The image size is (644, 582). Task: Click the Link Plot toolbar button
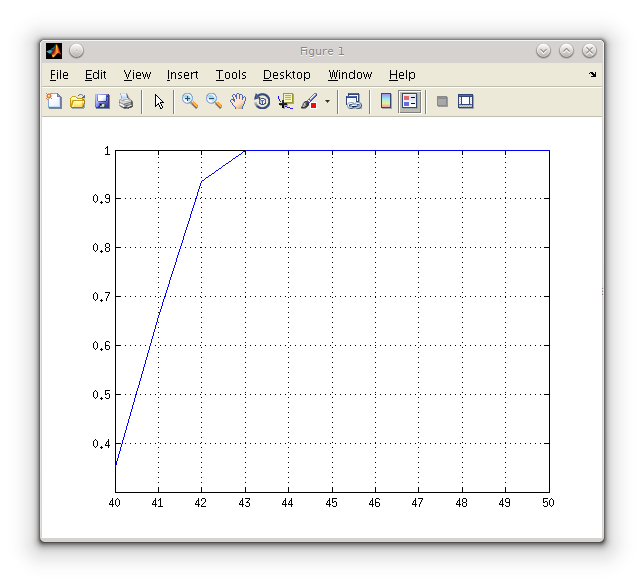[353, 101]
